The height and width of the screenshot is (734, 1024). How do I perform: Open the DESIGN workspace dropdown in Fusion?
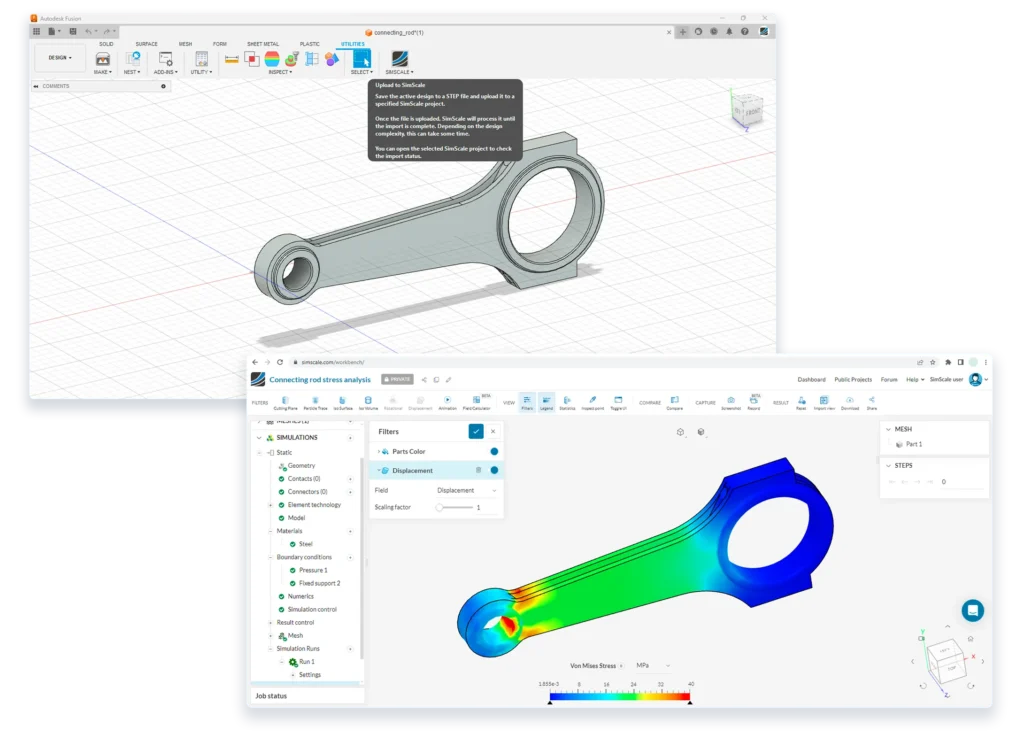pyautogui.click(x=59, y=57)
